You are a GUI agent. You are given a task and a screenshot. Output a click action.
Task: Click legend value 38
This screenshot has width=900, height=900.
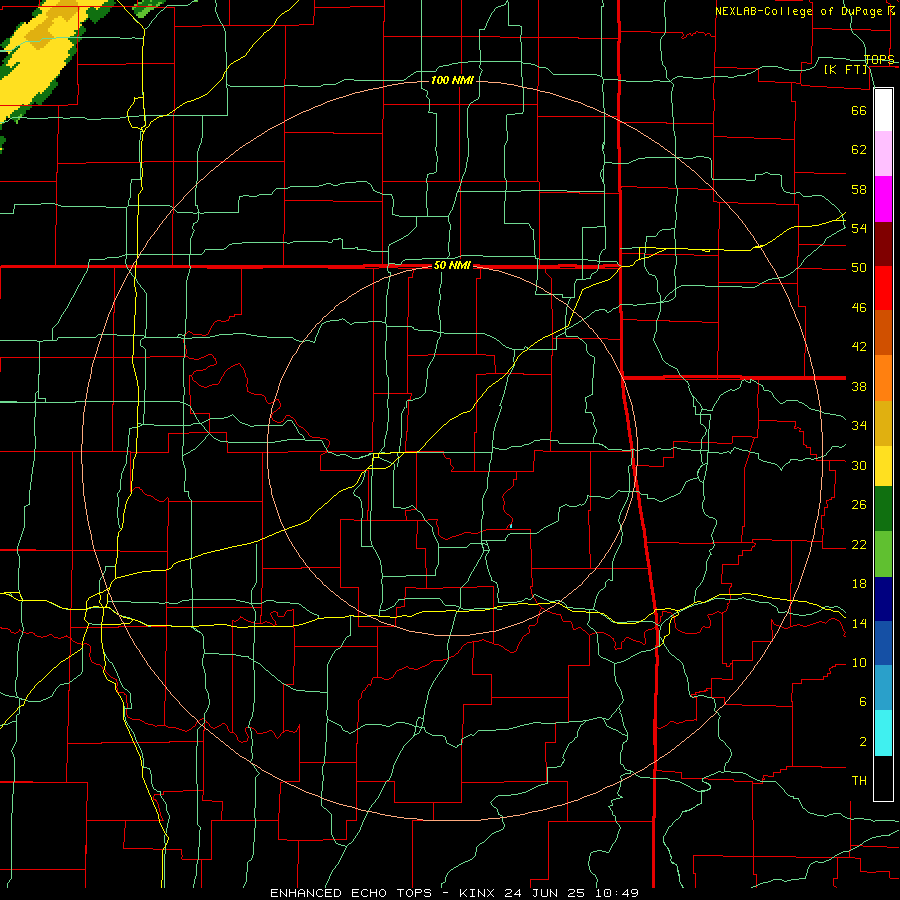(859, 387)
